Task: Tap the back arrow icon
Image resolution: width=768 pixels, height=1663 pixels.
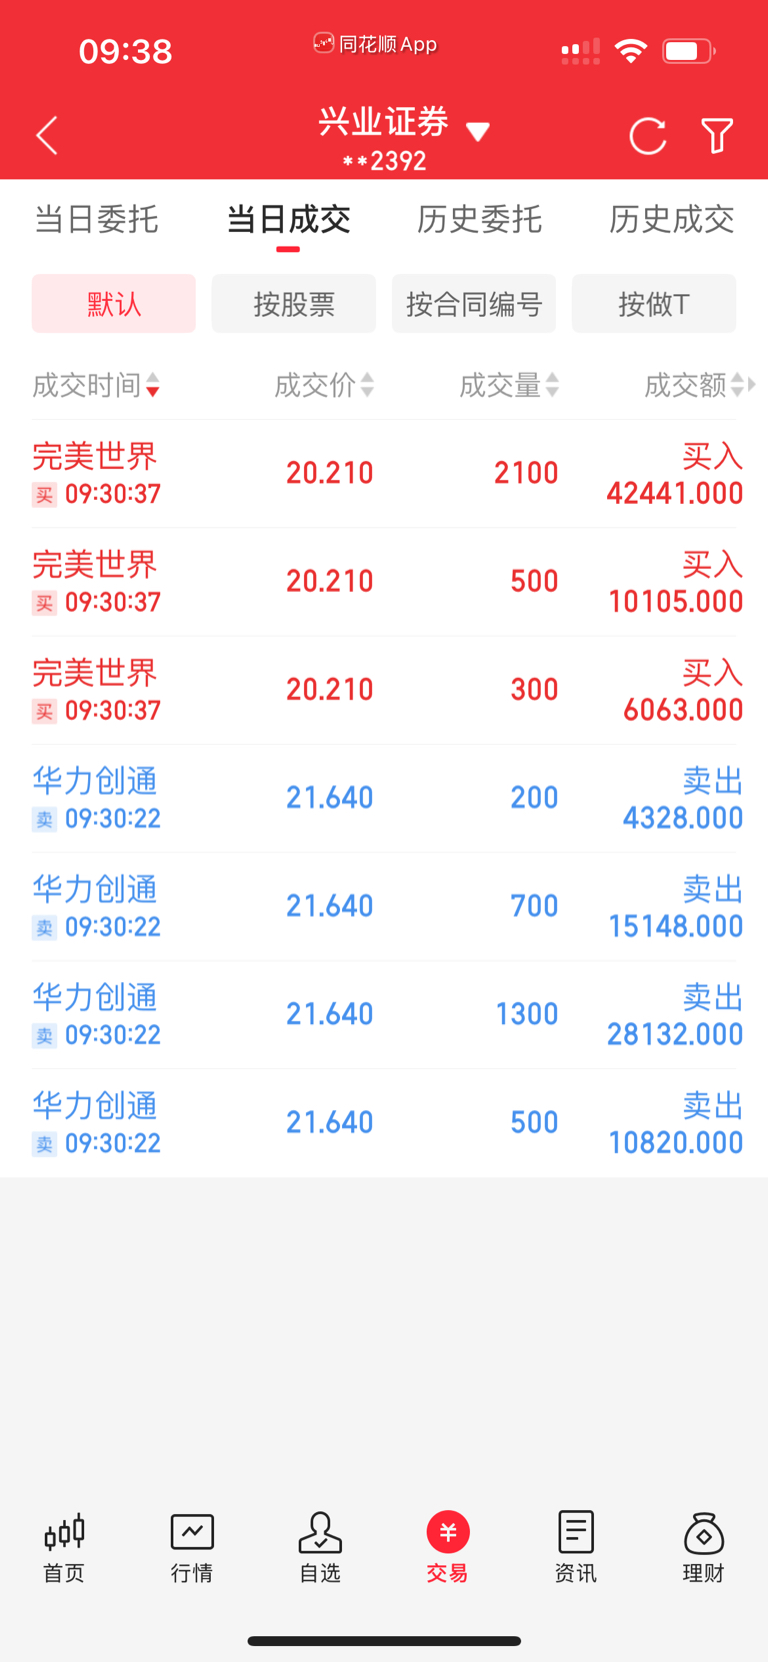Action: coord(47,135)
